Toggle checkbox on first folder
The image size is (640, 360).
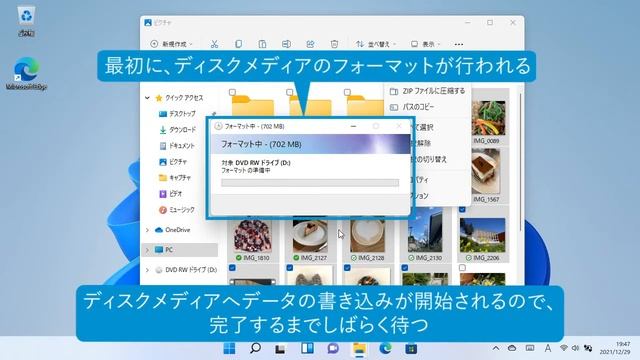[232, 92]
